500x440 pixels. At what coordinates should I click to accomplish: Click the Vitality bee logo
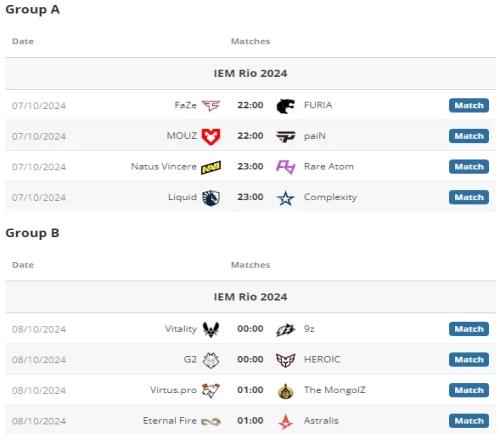coord(211,329)
